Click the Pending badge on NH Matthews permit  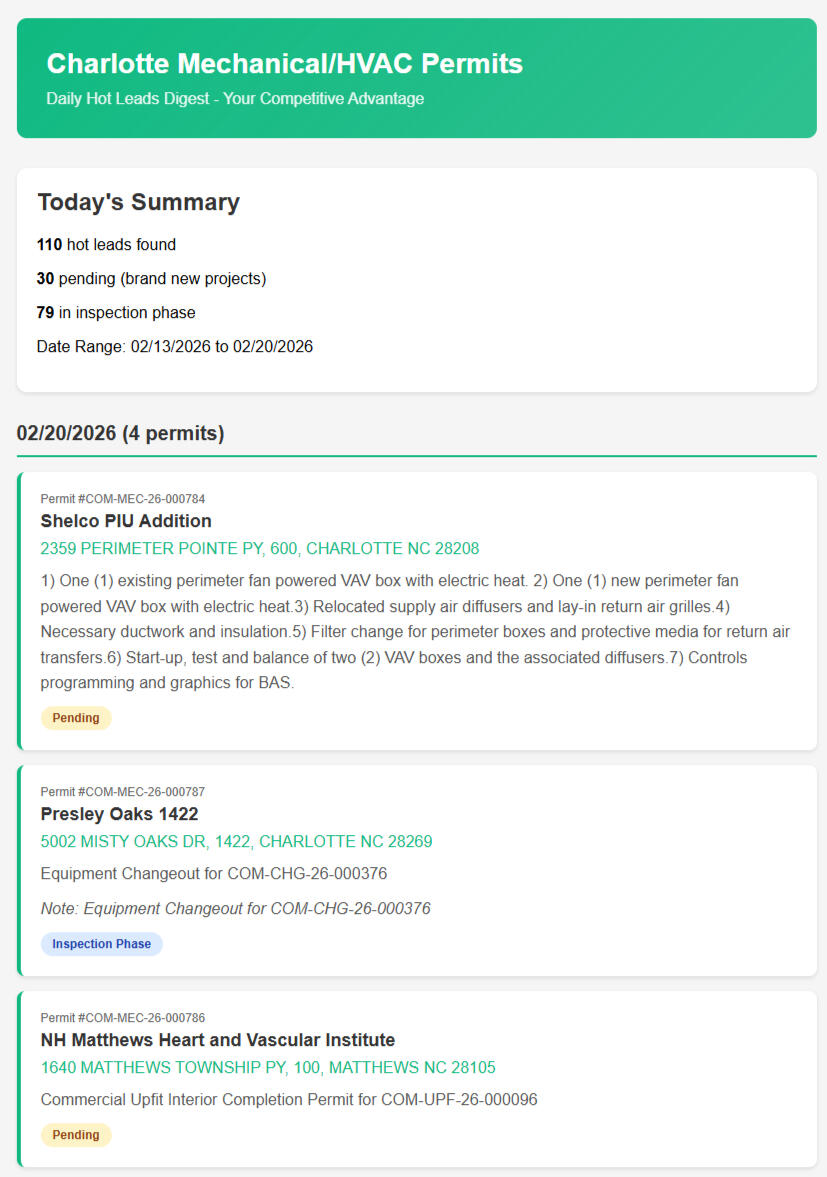[76, 1135]
